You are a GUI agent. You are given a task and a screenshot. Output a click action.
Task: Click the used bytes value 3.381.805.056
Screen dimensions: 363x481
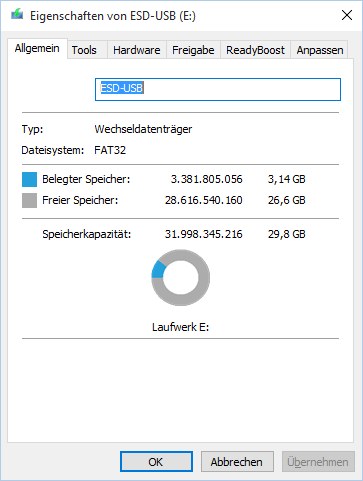[x=207, y=179]
